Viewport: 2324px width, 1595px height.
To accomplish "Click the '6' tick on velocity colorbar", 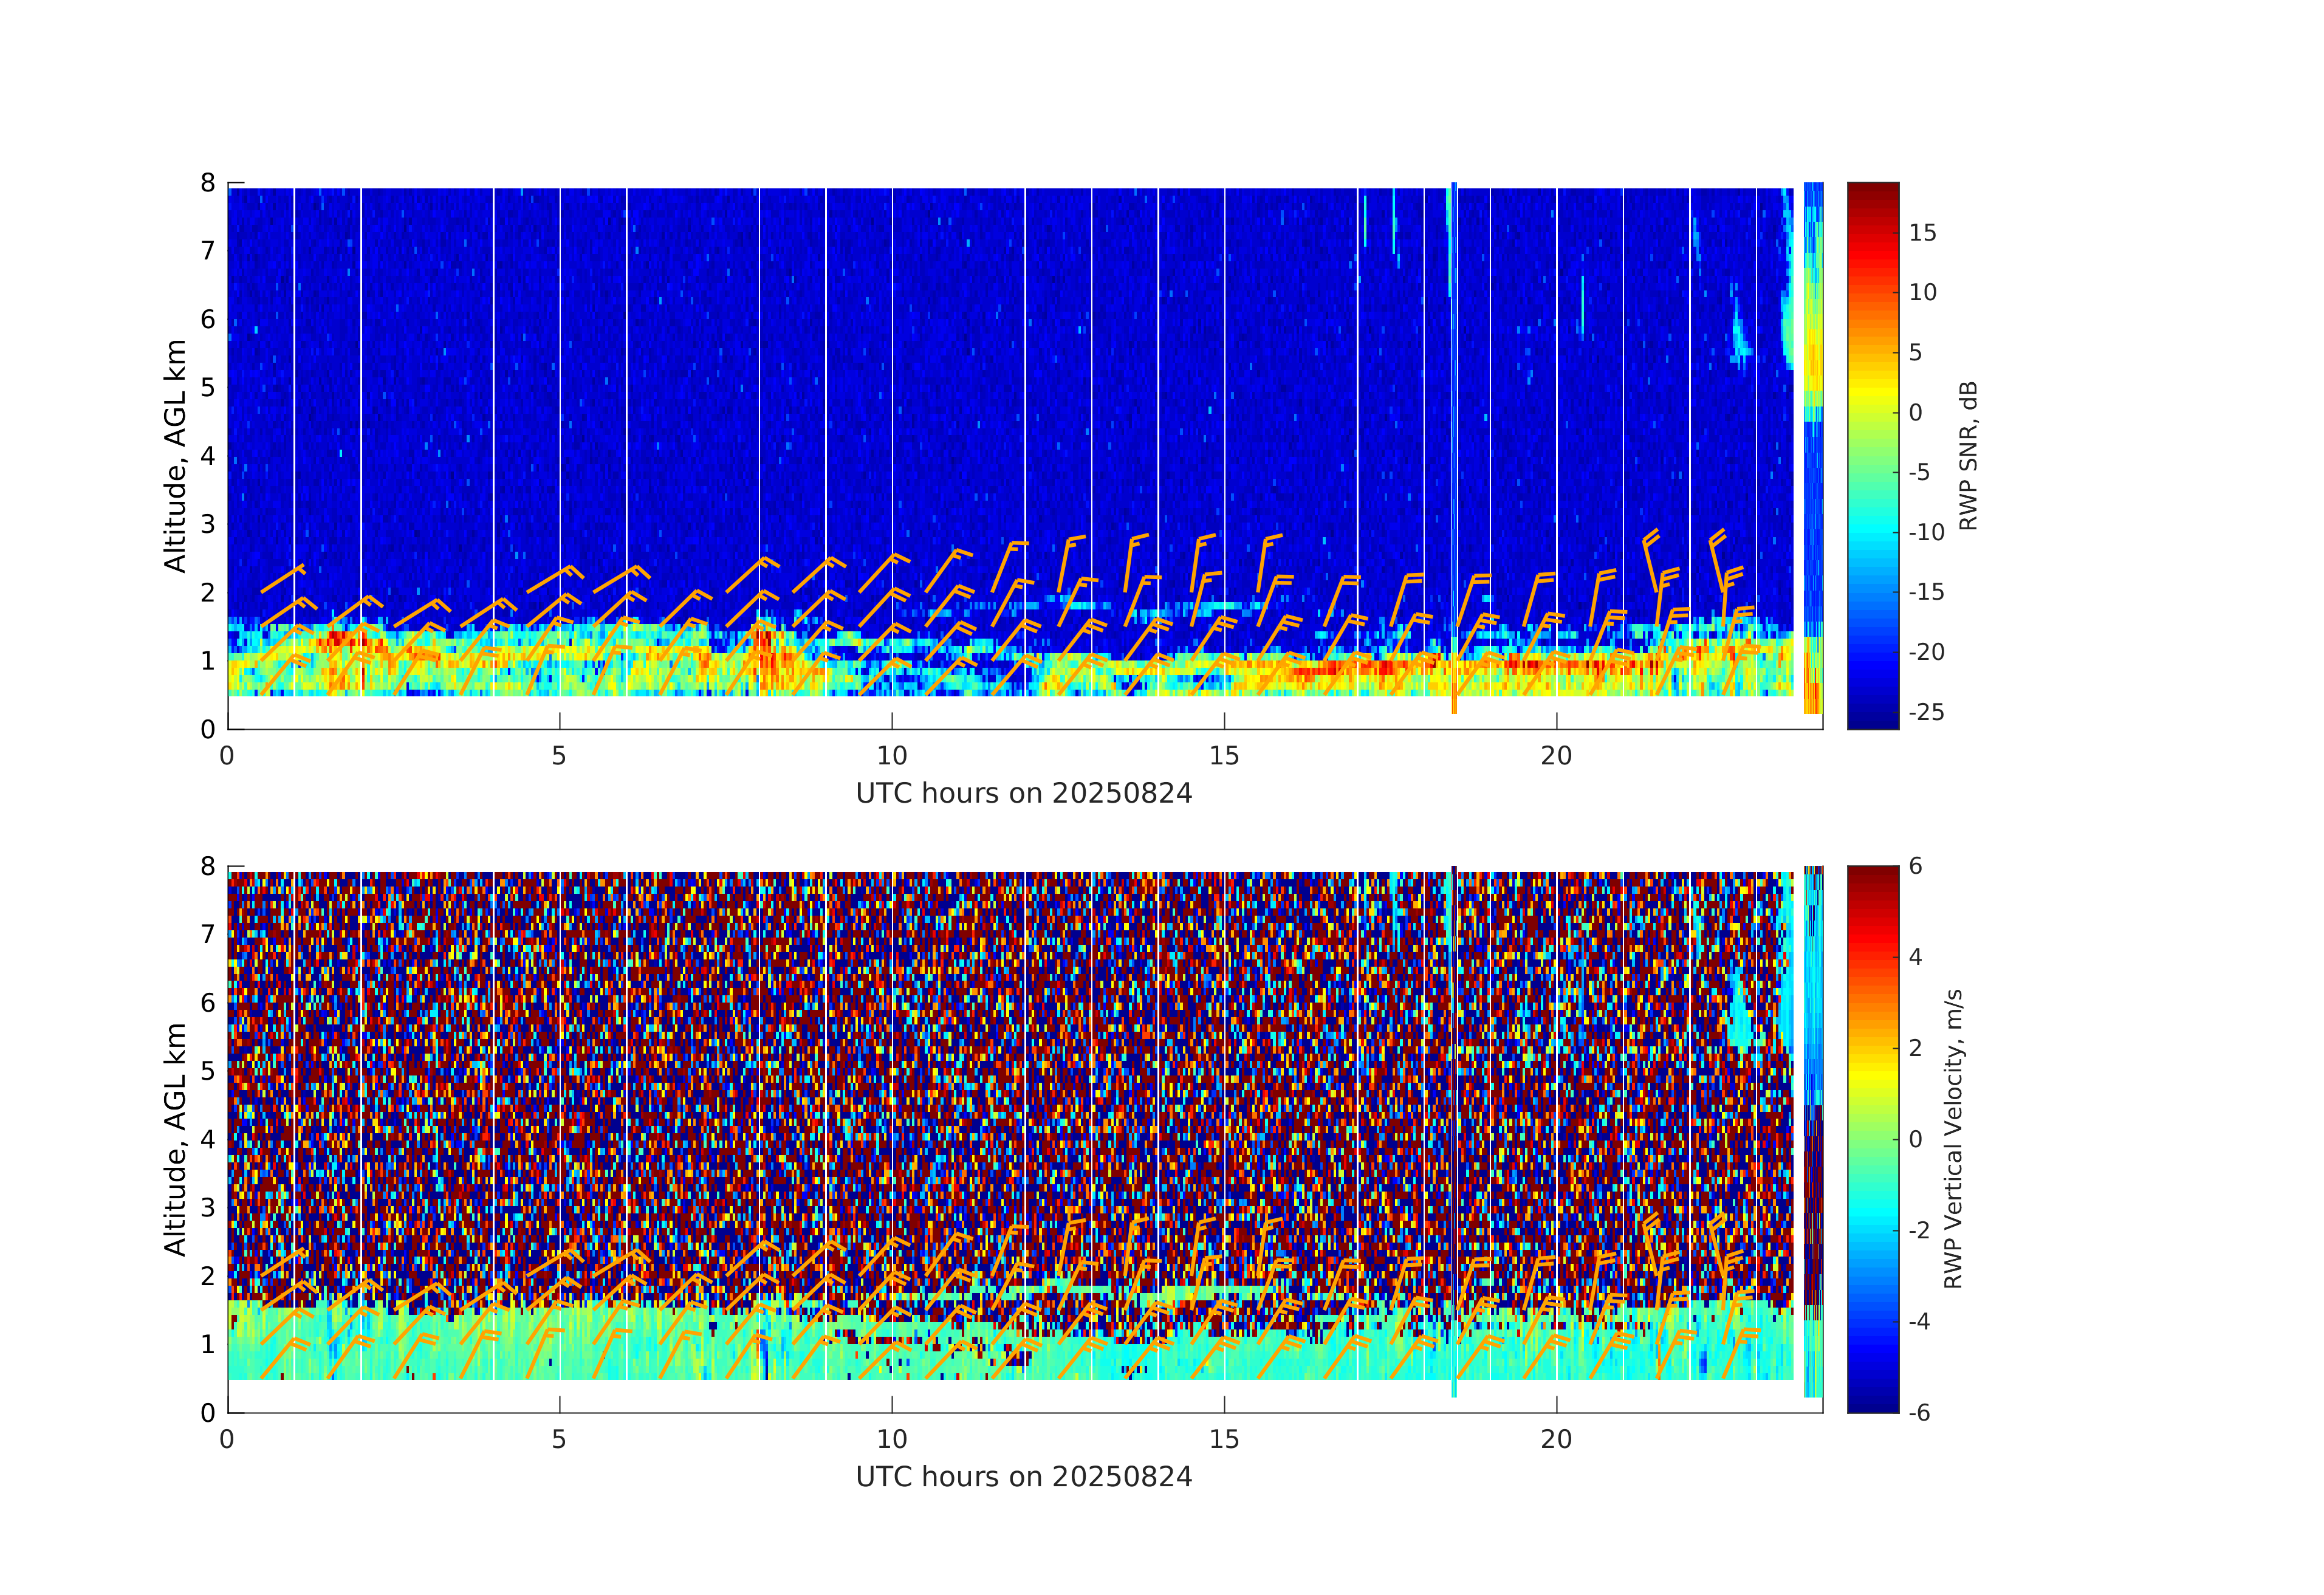I will (x=1915, y=866).
